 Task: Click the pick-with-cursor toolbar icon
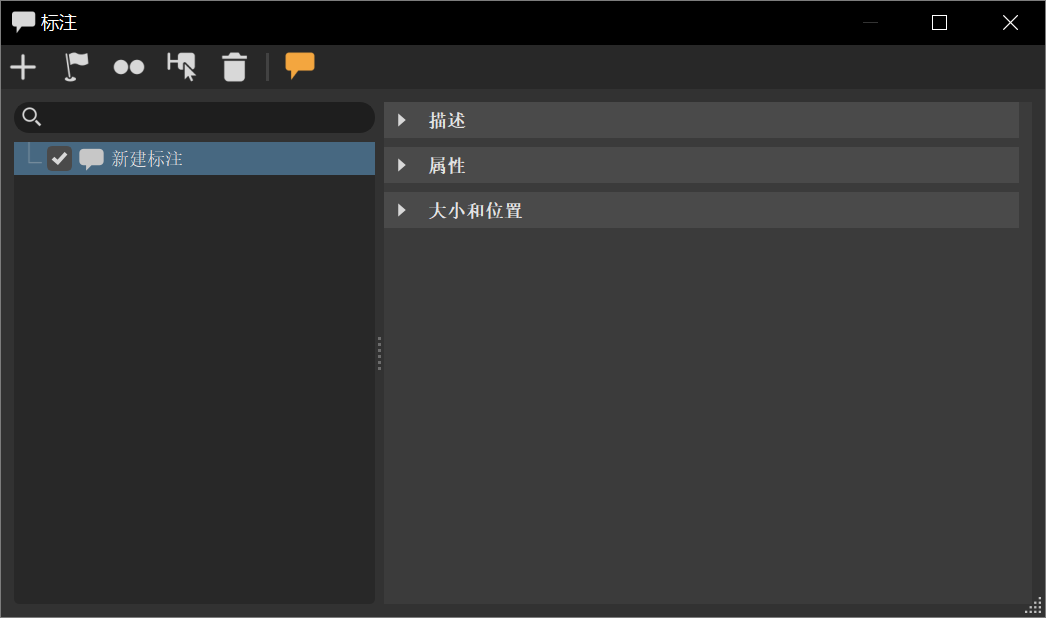point(181,67)
